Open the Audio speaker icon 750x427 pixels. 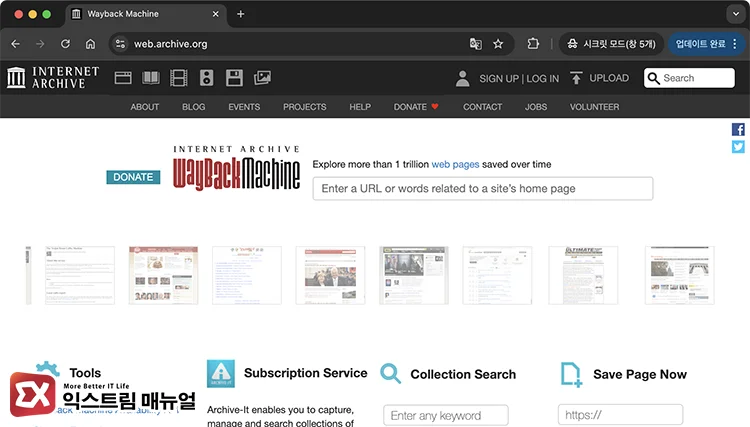[x=207, y=78]
